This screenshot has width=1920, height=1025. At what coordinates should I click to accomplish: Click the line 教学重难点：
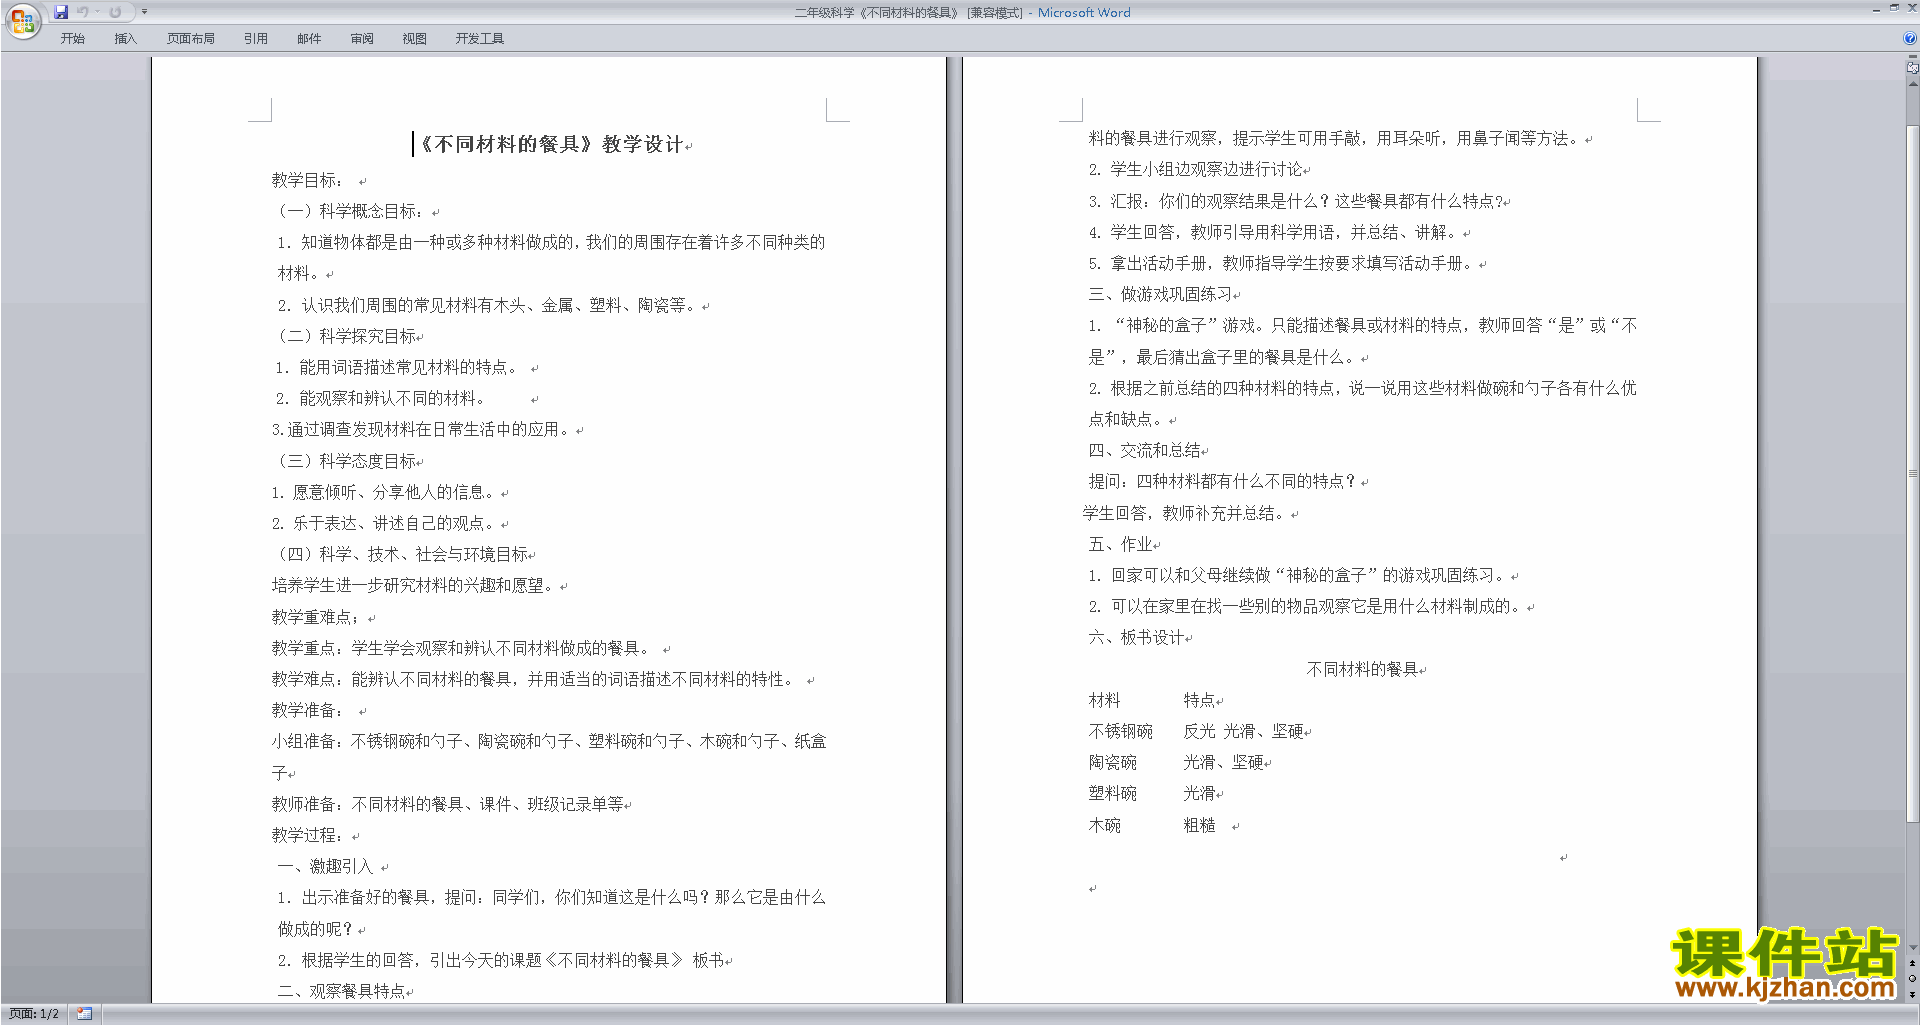coord(316,617)
